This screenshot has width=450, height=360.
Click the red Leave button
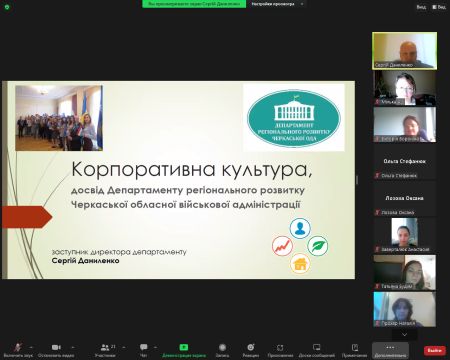pyautogui.click(x=435, y=350)
